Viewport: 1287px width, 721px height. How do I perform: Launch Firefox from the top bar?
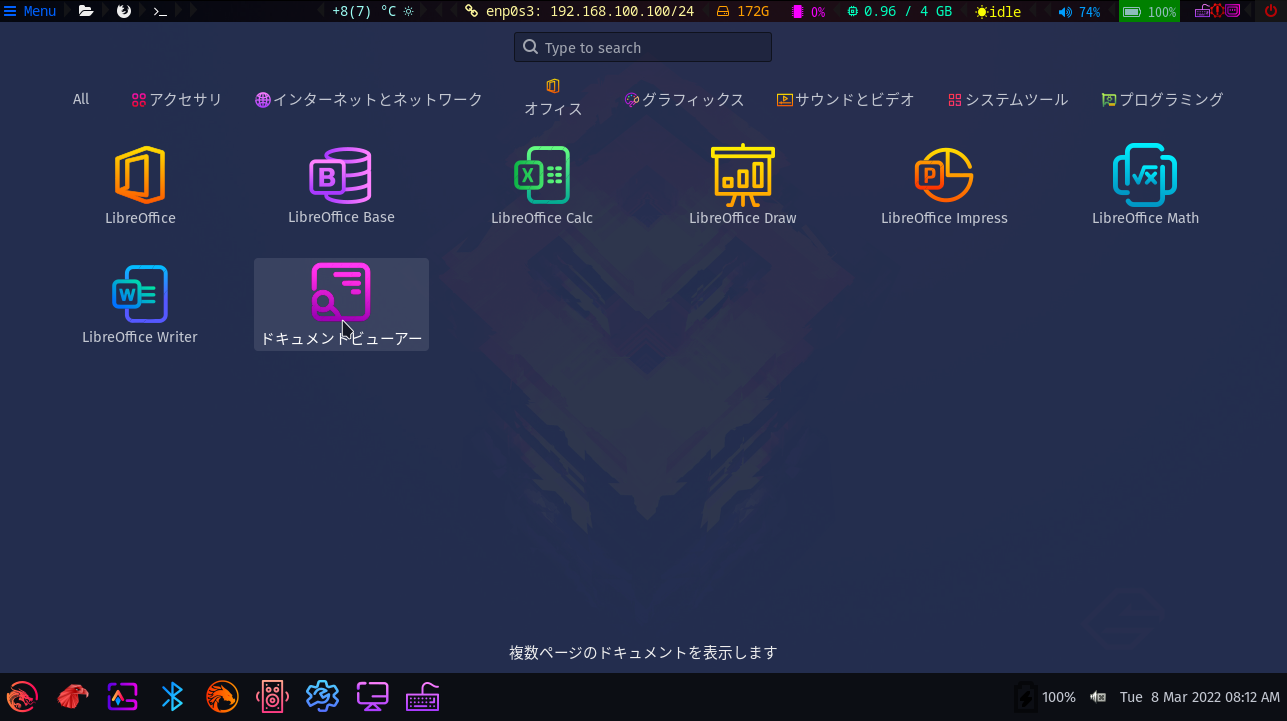(124, 11)
